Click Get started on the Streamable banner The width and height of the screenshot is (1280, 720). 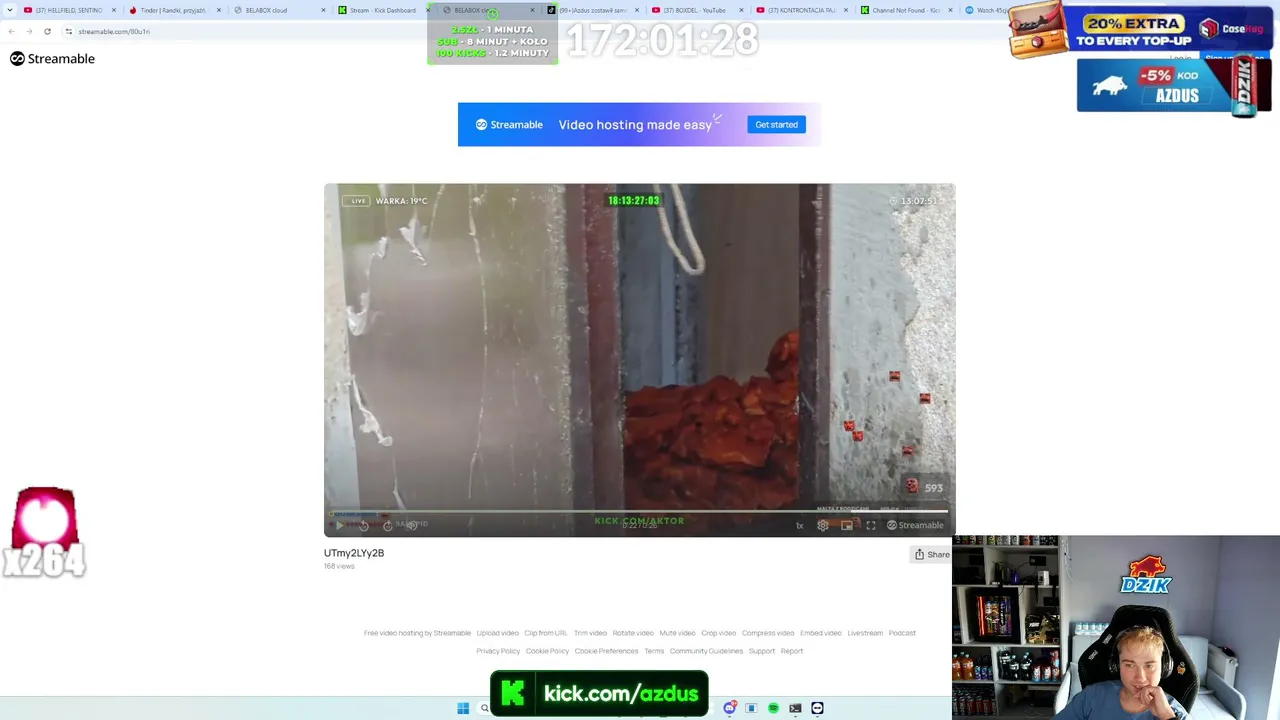(x=776, y=125)
